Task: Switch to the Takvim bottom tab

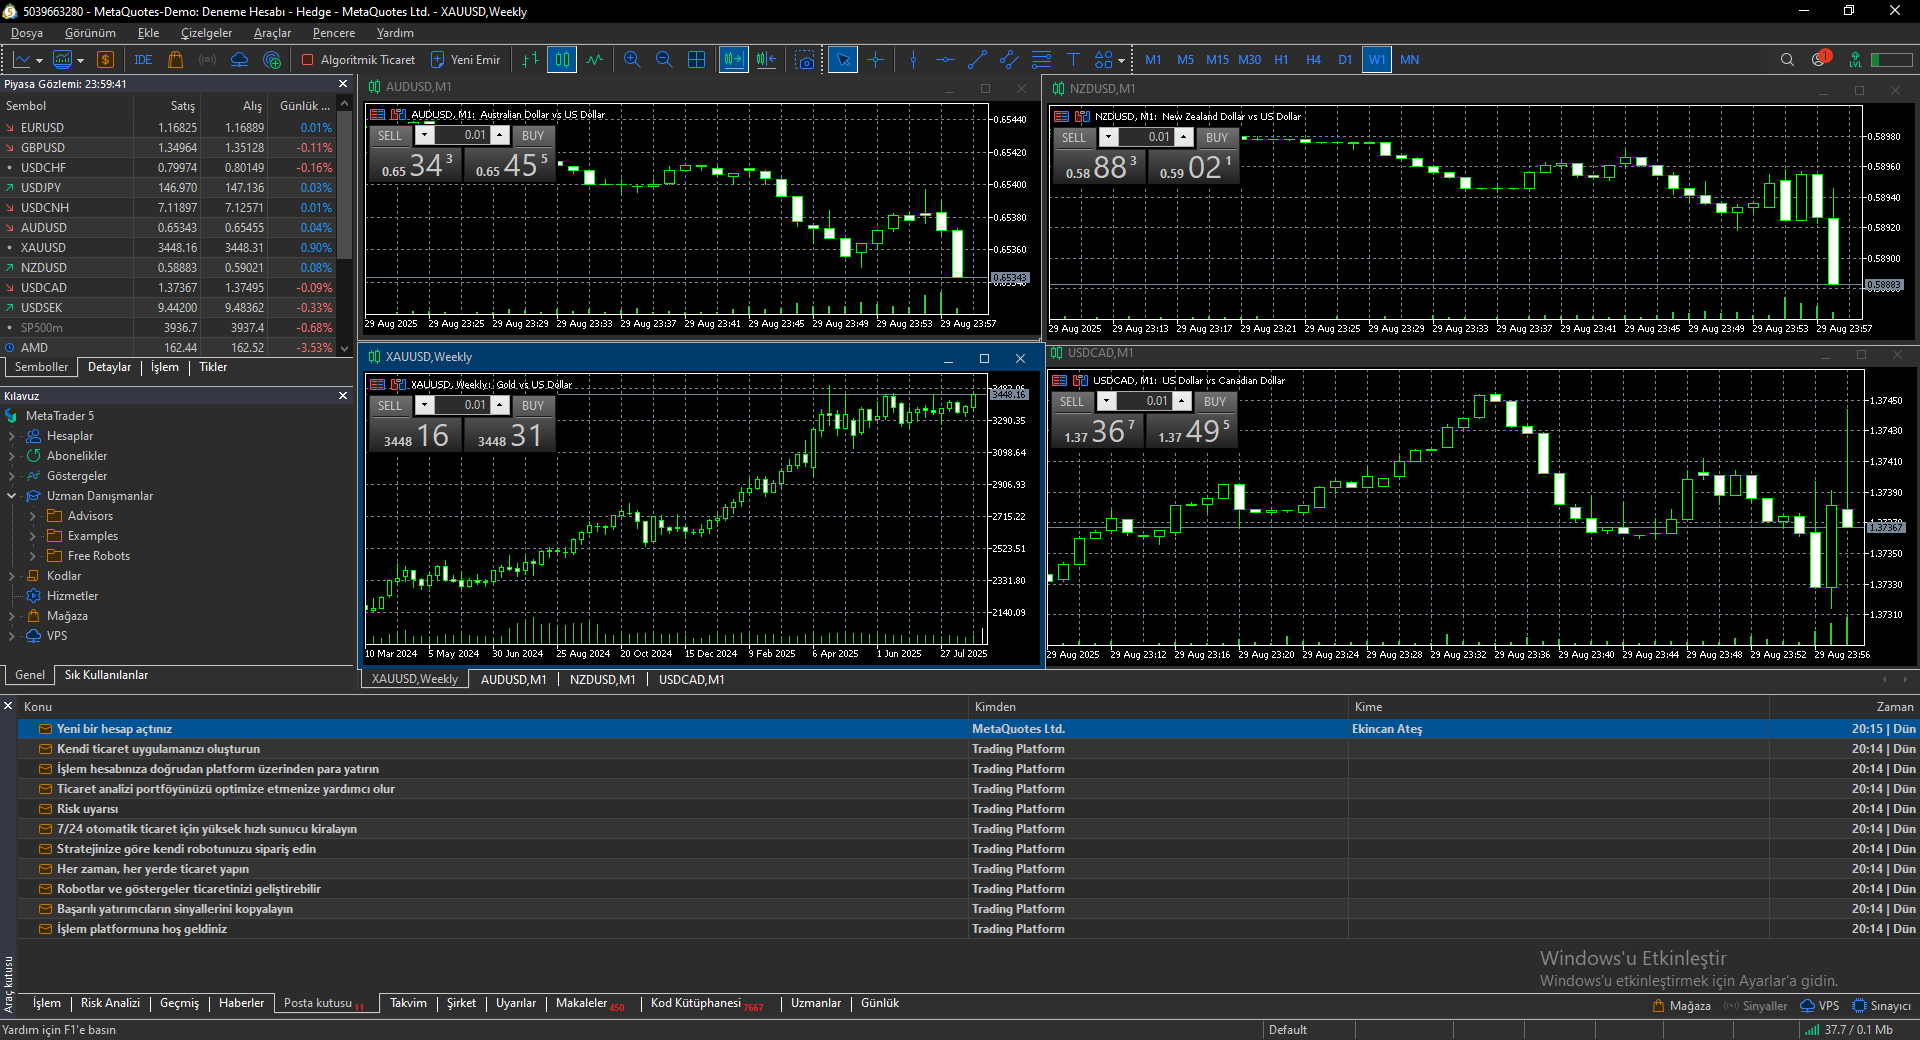Action: point(409,1003)
